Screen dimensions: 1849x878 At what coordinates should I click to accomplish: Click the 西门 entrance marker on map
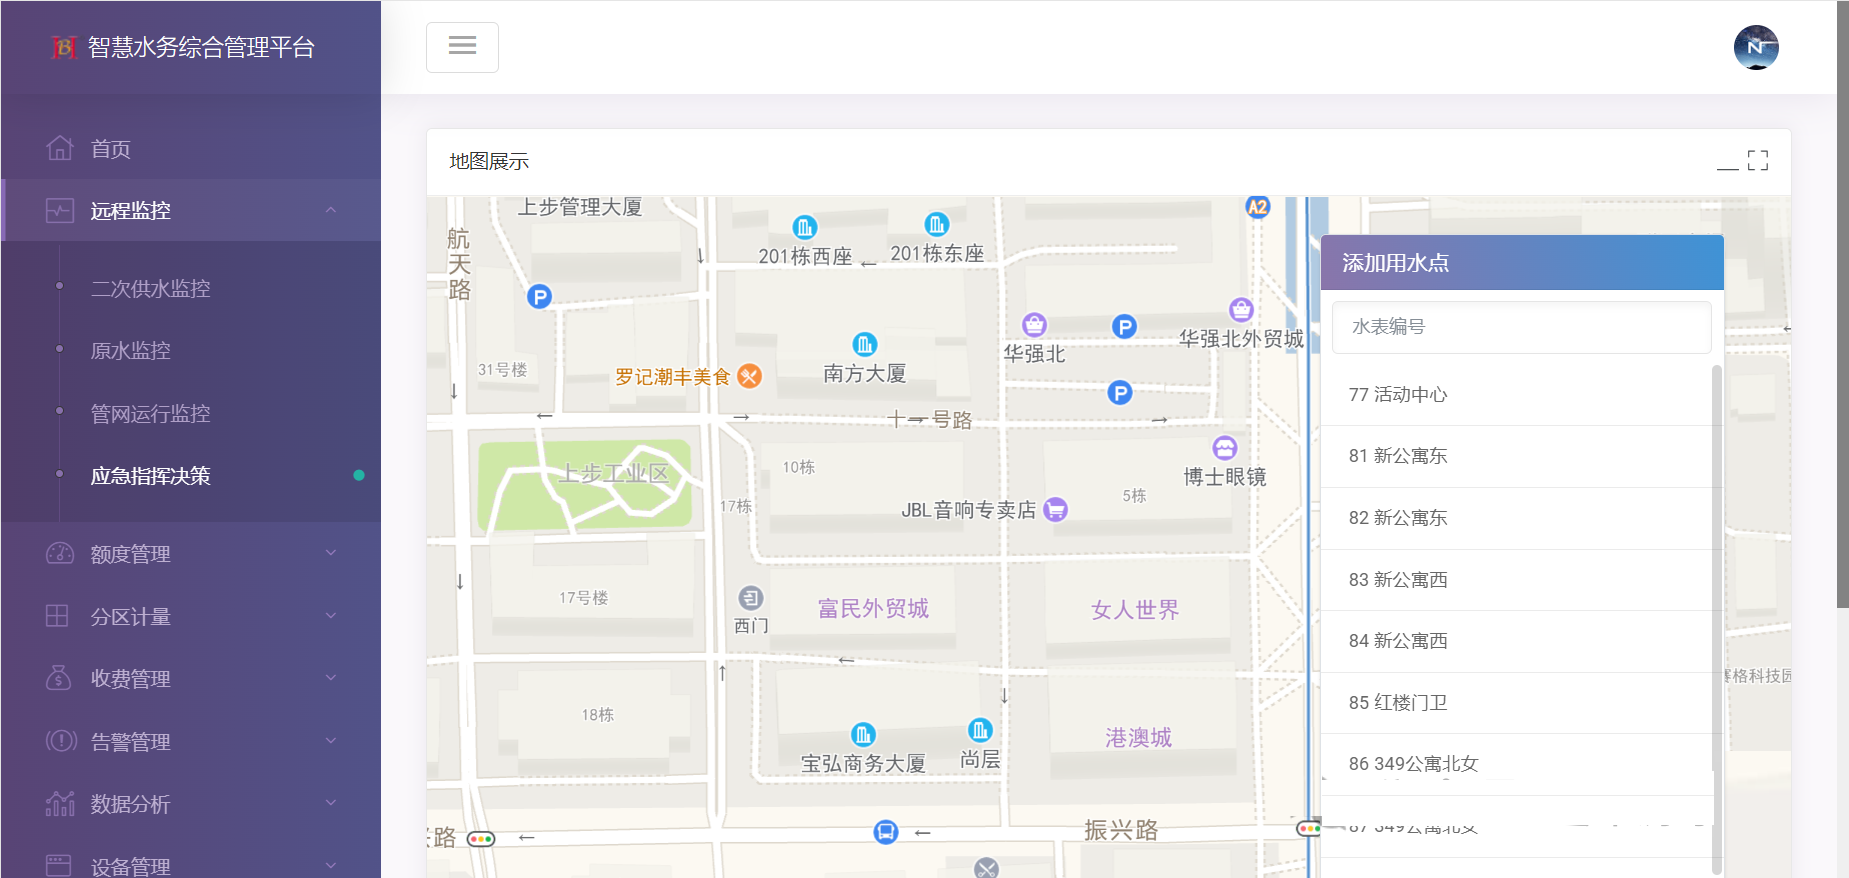(x=750, y=598)
